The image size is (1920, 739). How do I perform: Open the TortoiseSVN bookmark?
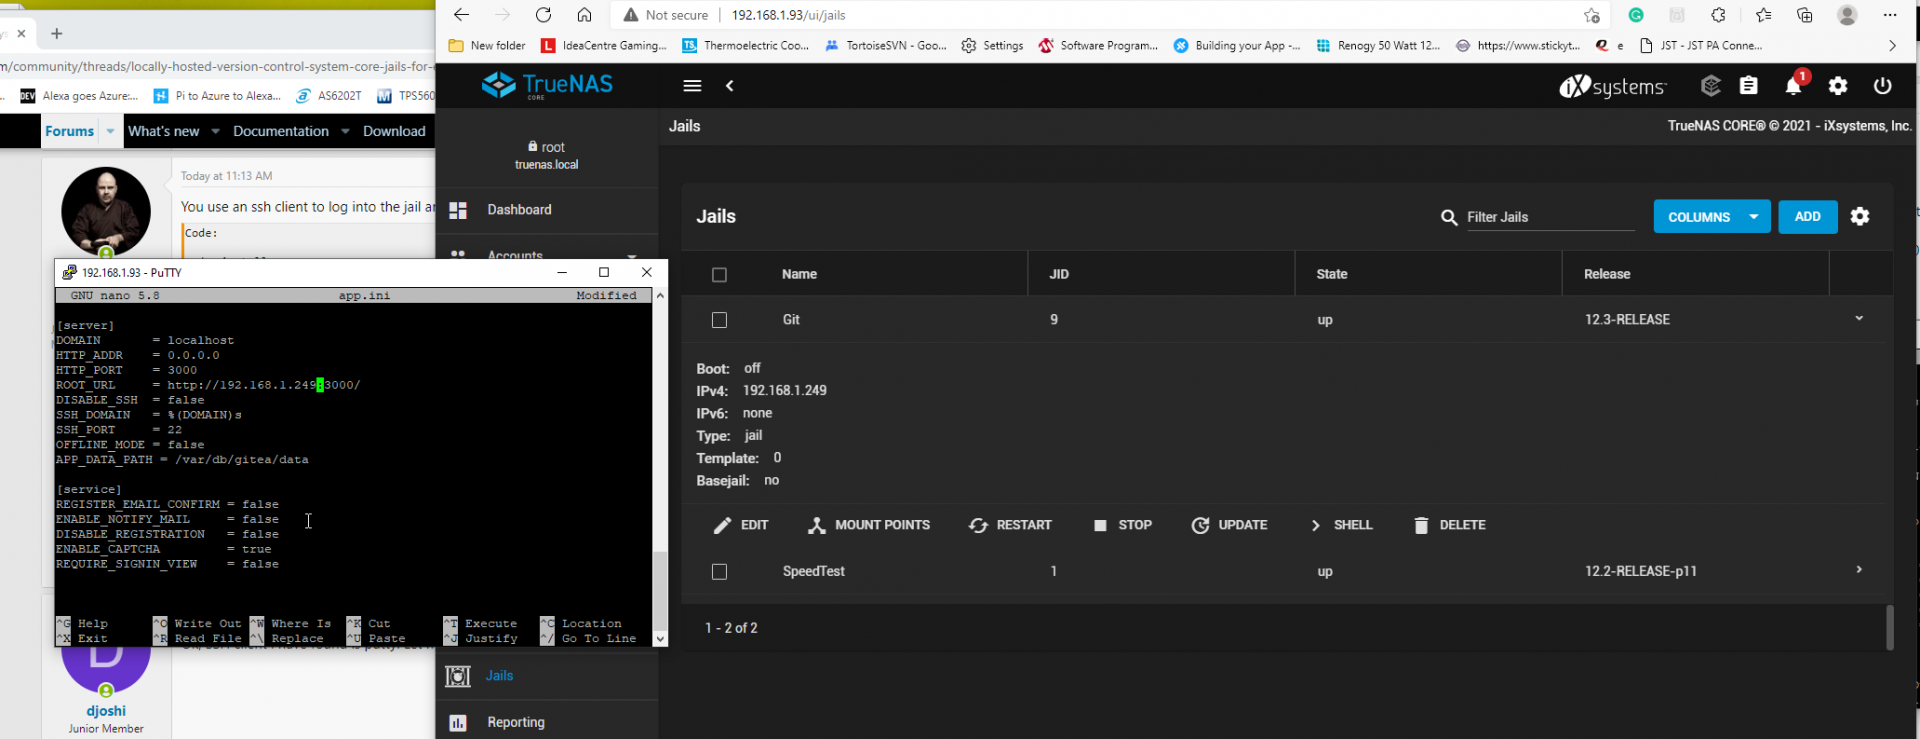click(x=886, y=46)
